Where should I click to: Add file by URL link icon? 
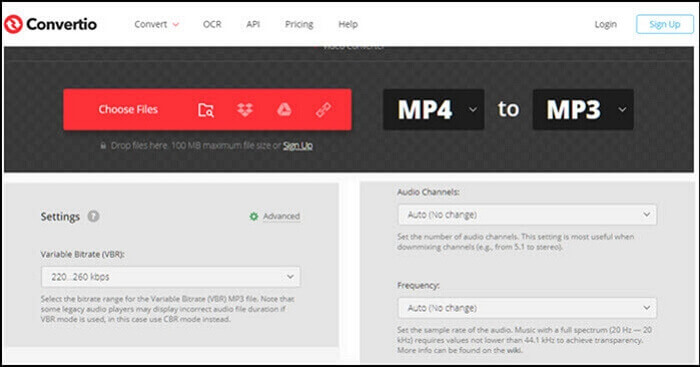(323, 109)
